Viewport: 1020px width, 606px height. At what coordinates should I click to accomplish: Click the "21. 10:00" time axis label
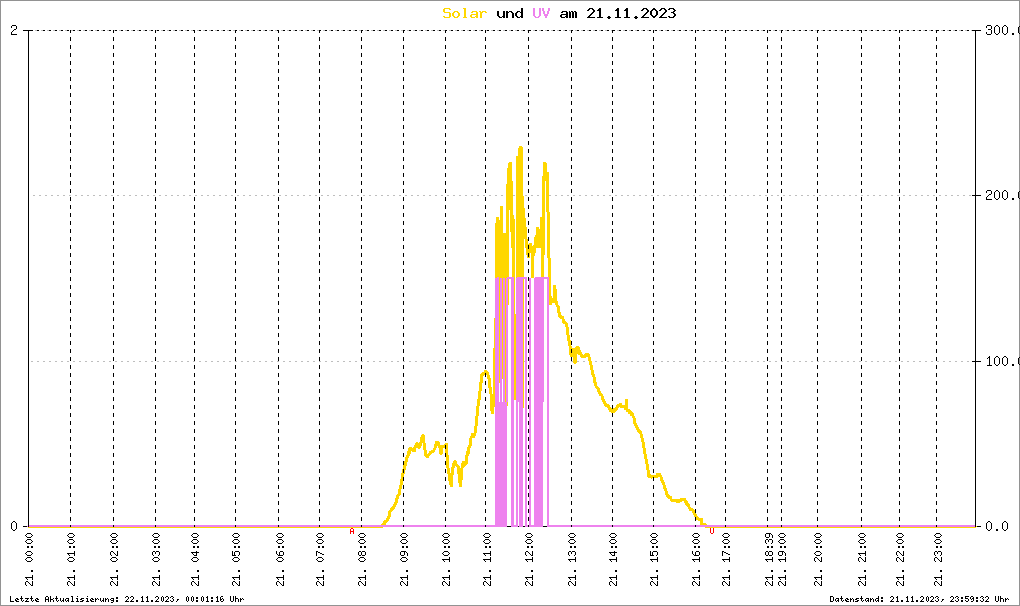click(446, 560)
